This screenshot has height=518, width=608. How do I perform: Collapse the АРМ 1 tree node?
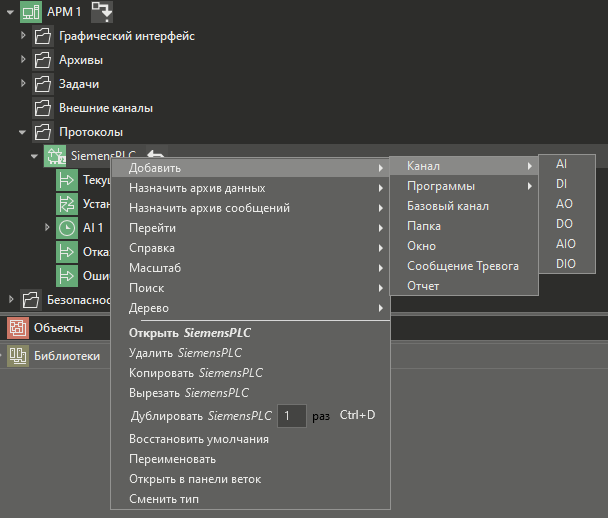pyautogui.click(x=10, y=12)
